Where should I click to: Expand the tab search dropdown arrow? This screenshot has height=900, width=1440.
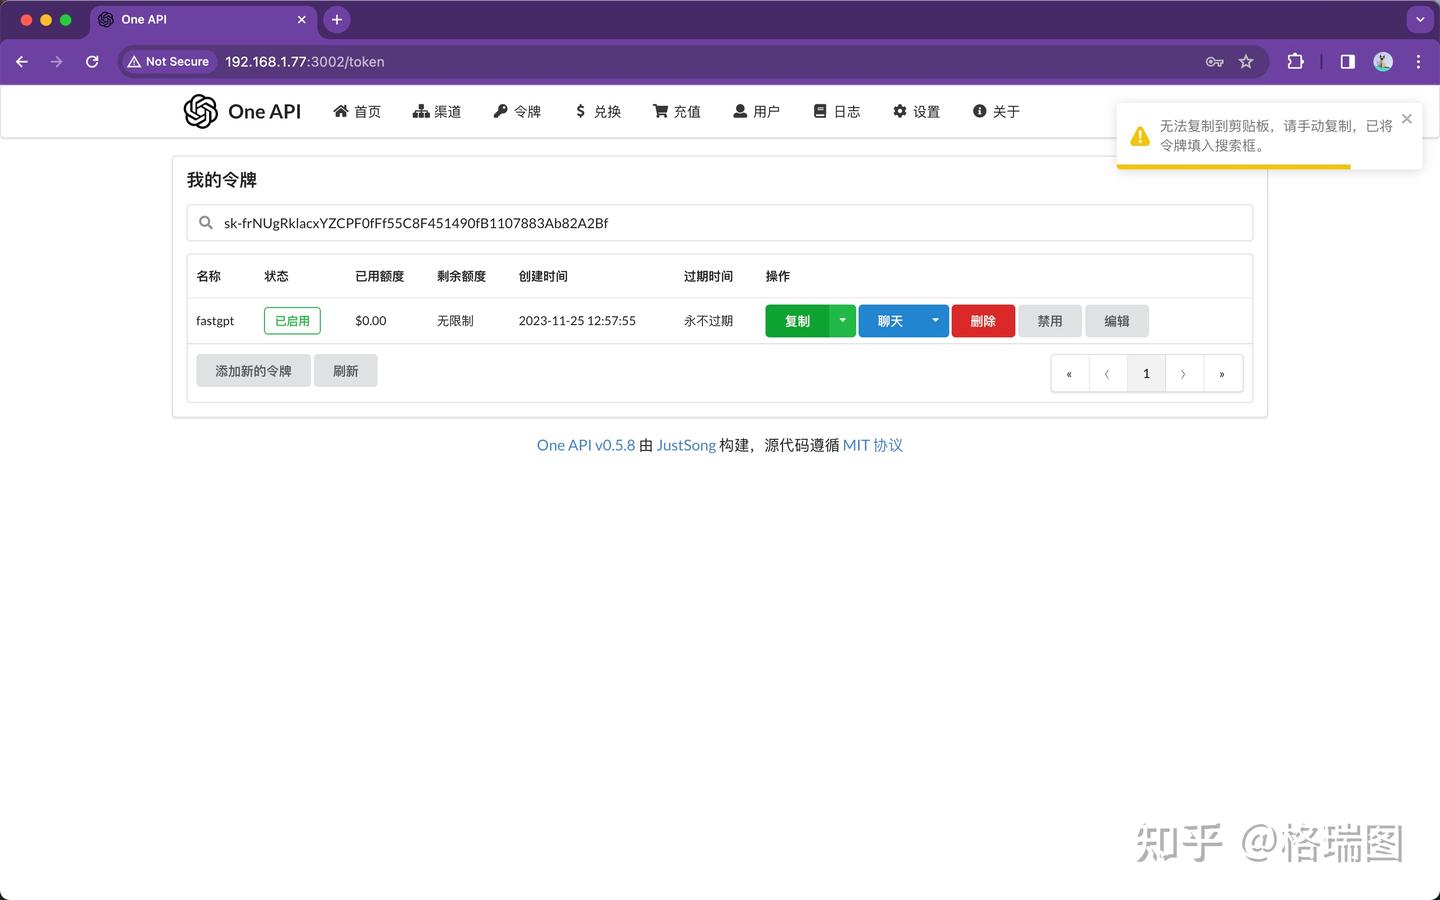pos(1420,20)
